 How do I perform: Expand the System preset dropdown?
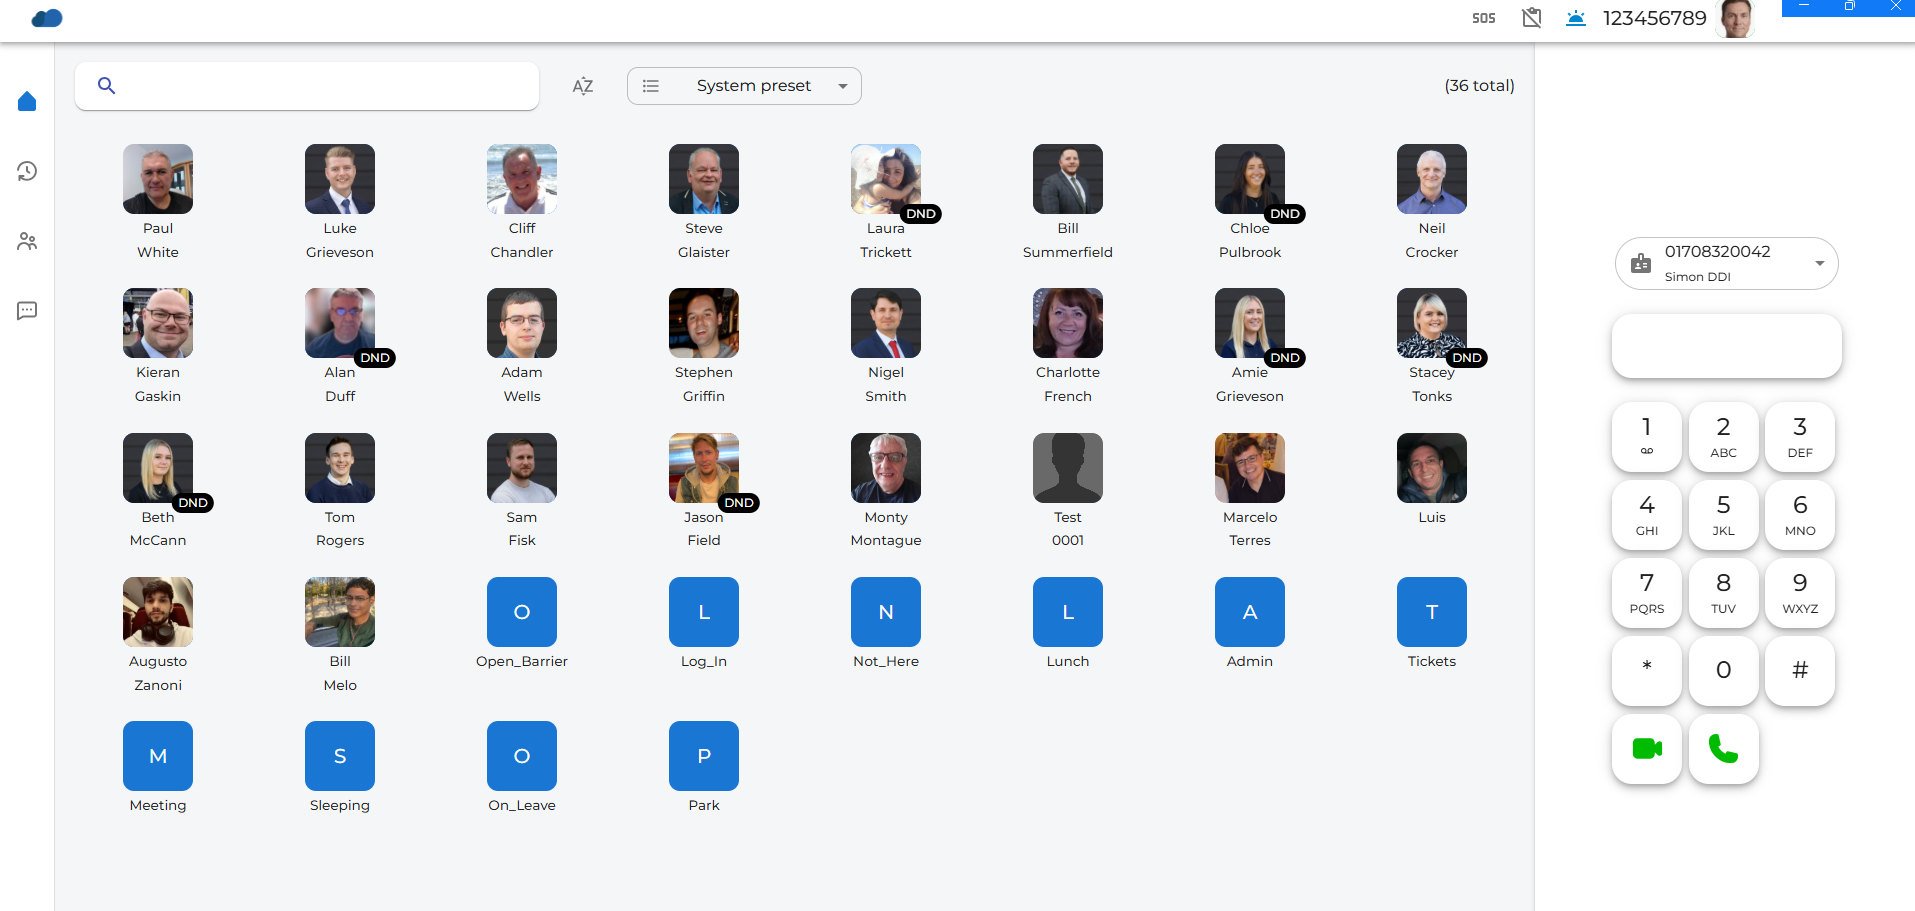pos(744,86)
